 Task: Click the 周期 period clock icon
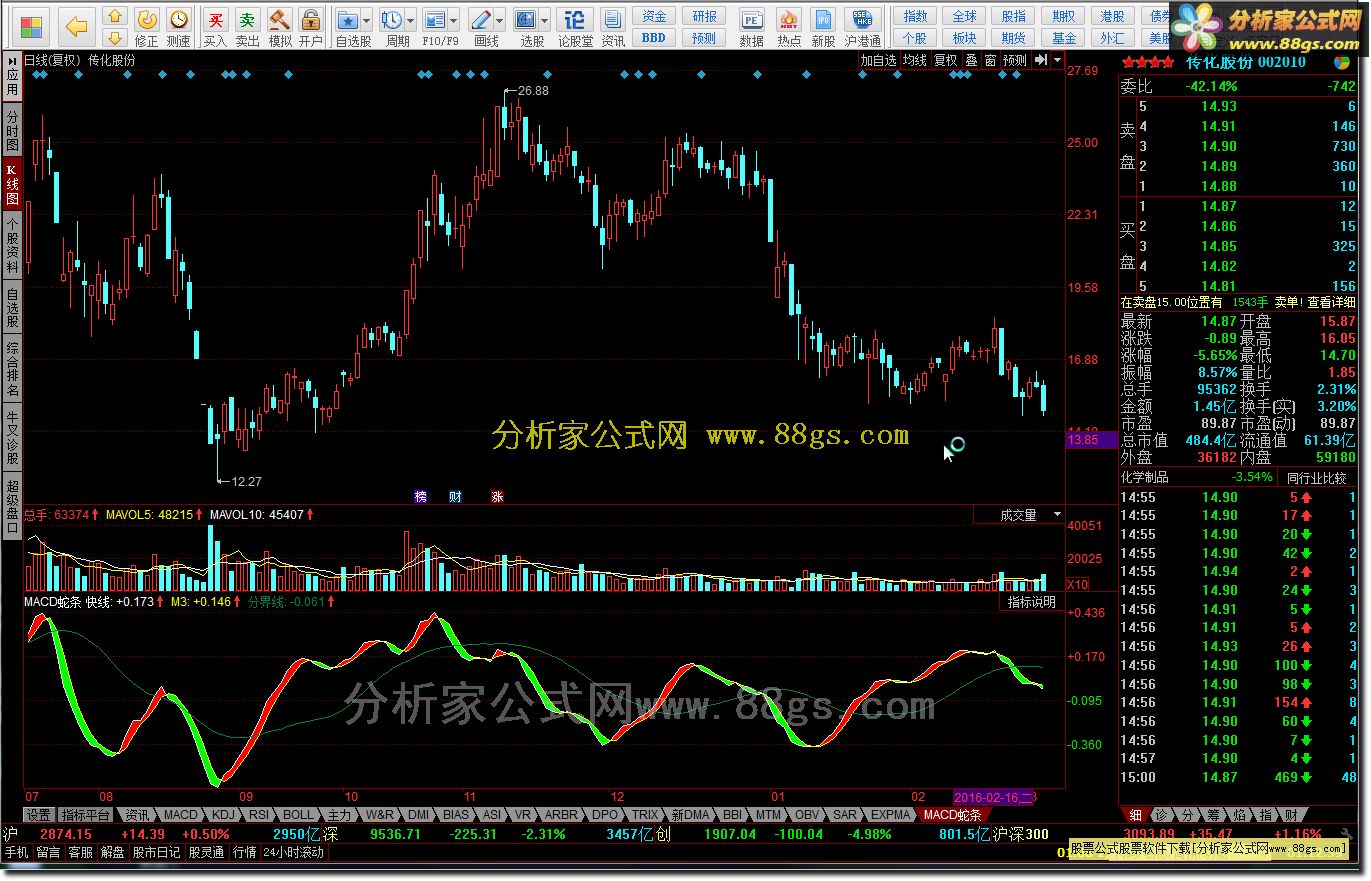392,20
